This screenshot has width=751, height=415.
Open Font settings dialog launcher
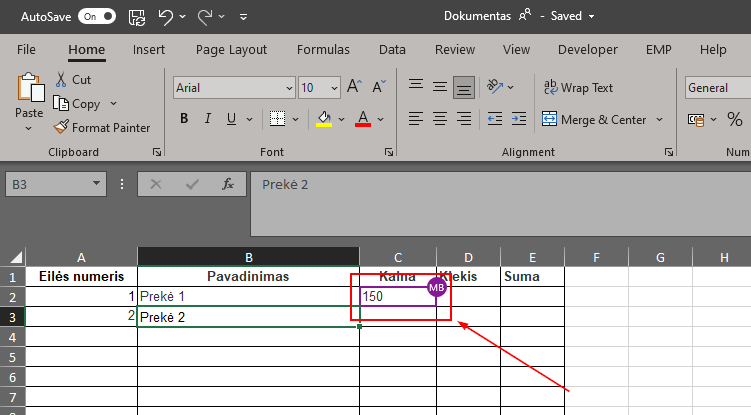389,152
